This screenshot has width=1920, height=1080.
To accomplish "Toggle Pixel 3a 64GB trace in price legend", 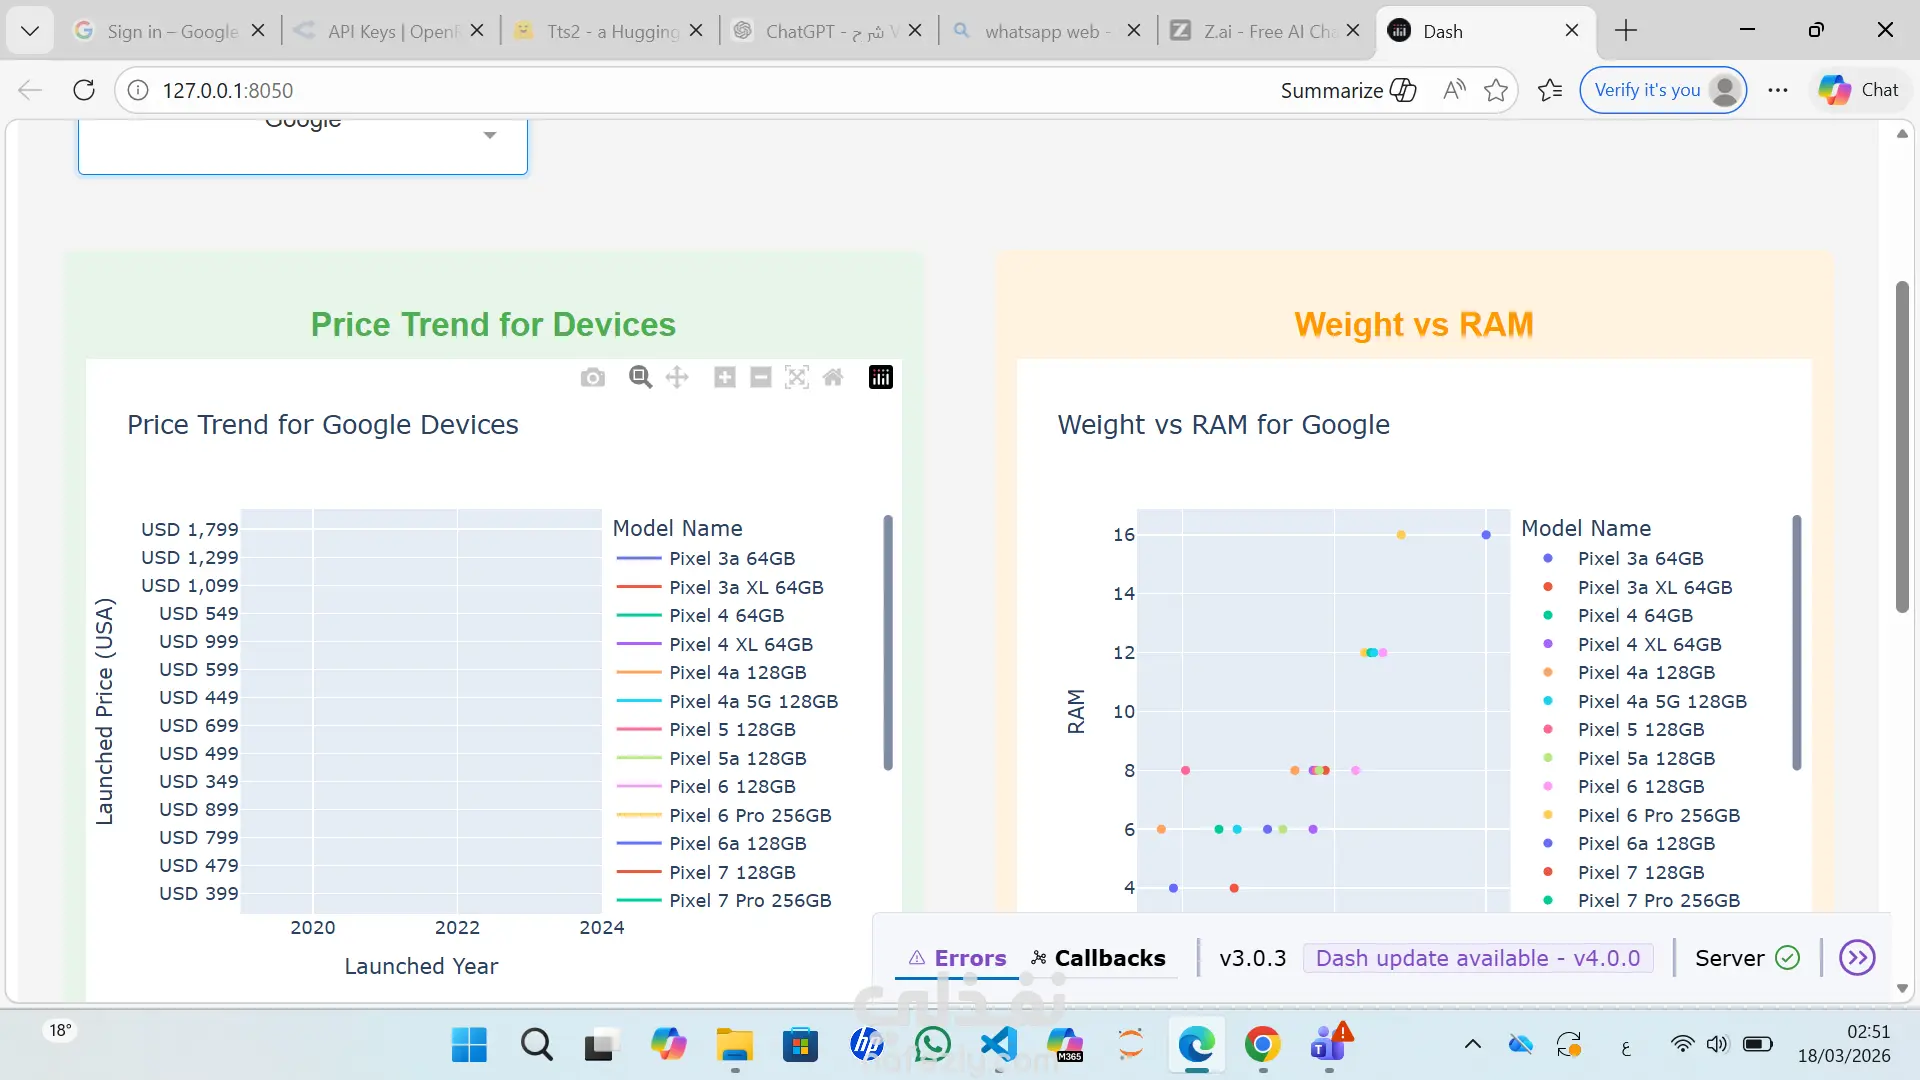I will [x=731, y=558].
